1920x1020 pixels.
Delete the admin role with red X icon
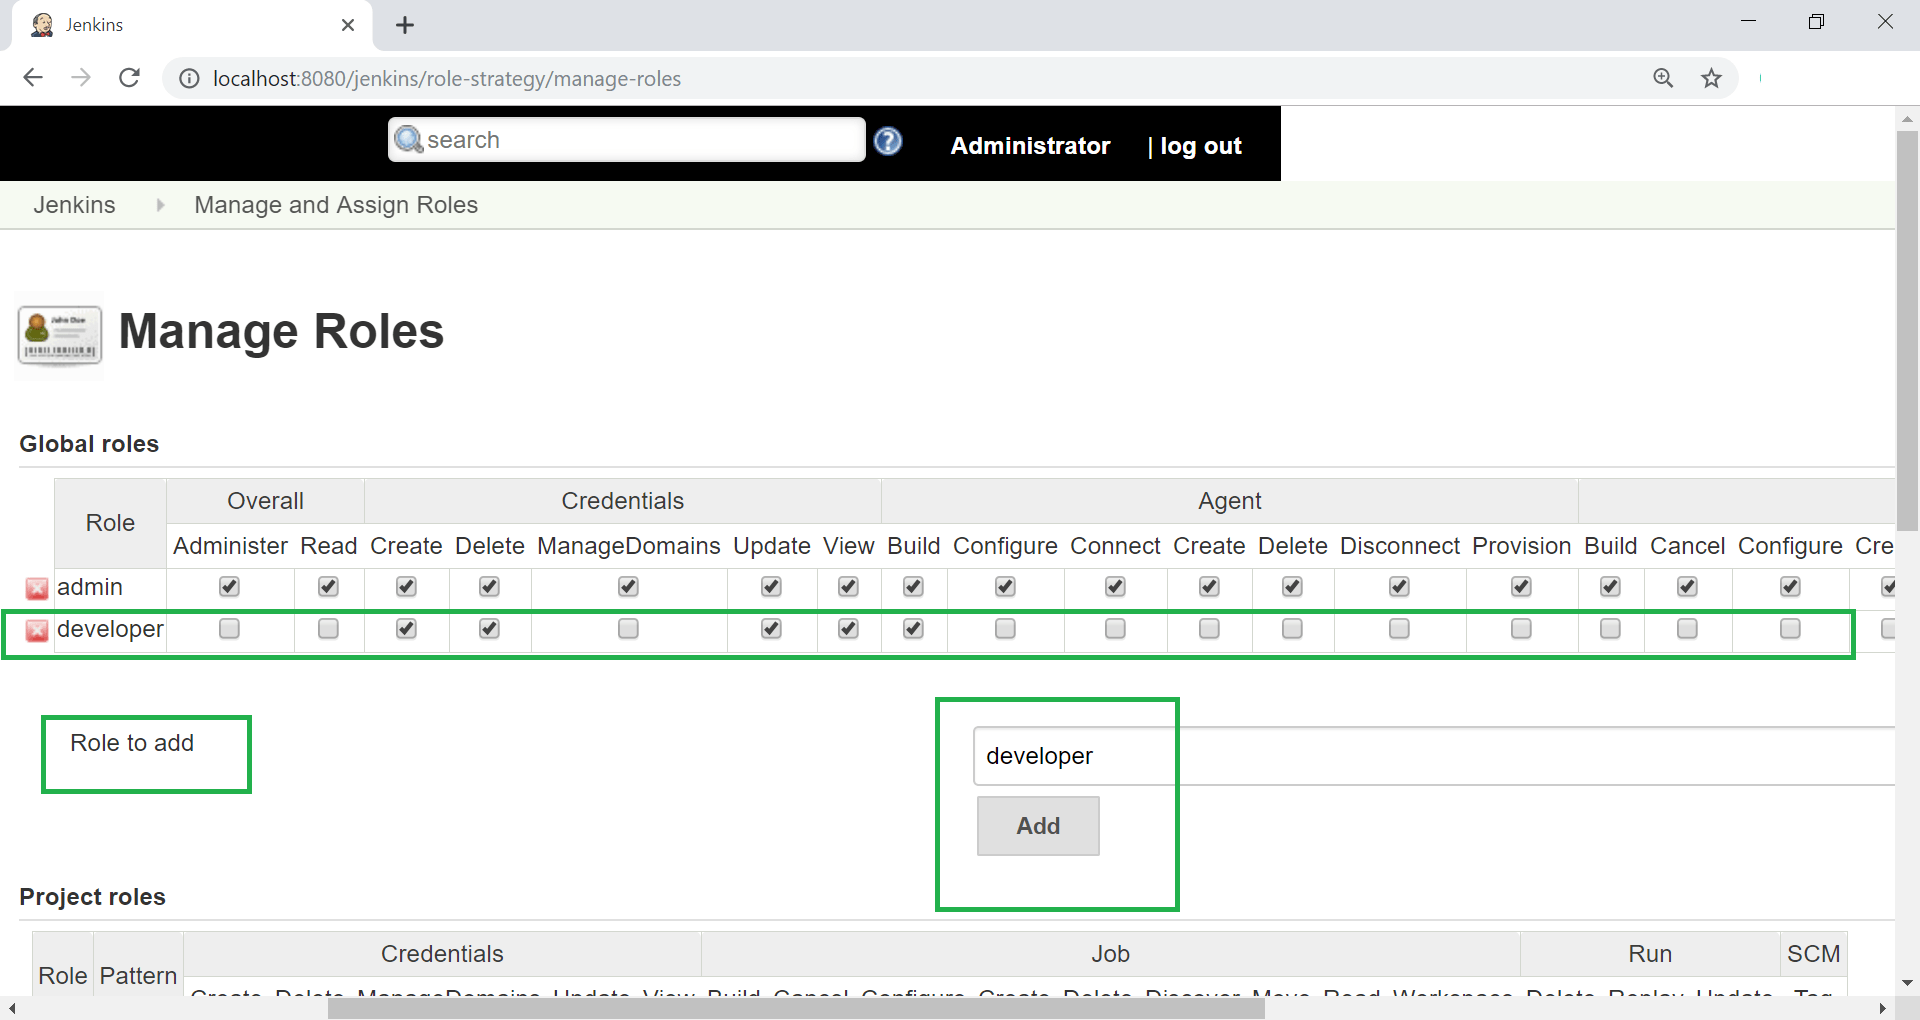click(37, 588)
